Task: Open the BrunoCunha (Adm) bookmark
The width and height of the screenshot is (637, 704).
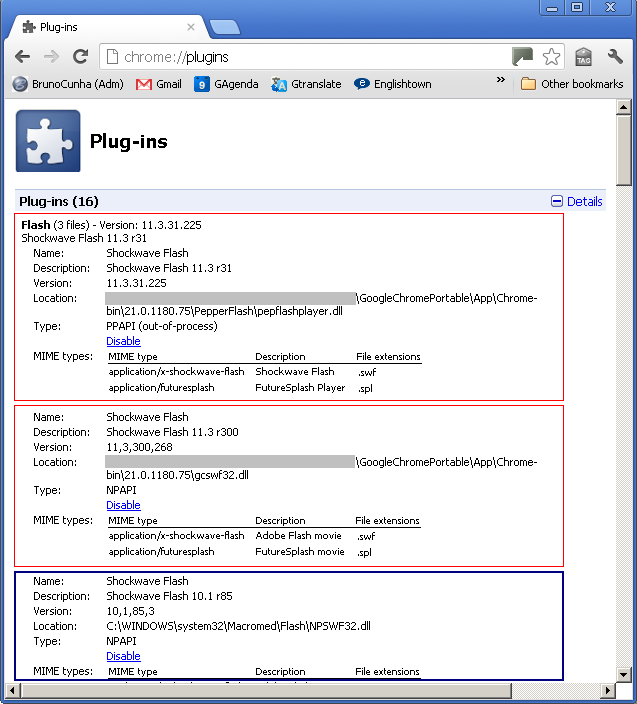Action: point(68,84)
